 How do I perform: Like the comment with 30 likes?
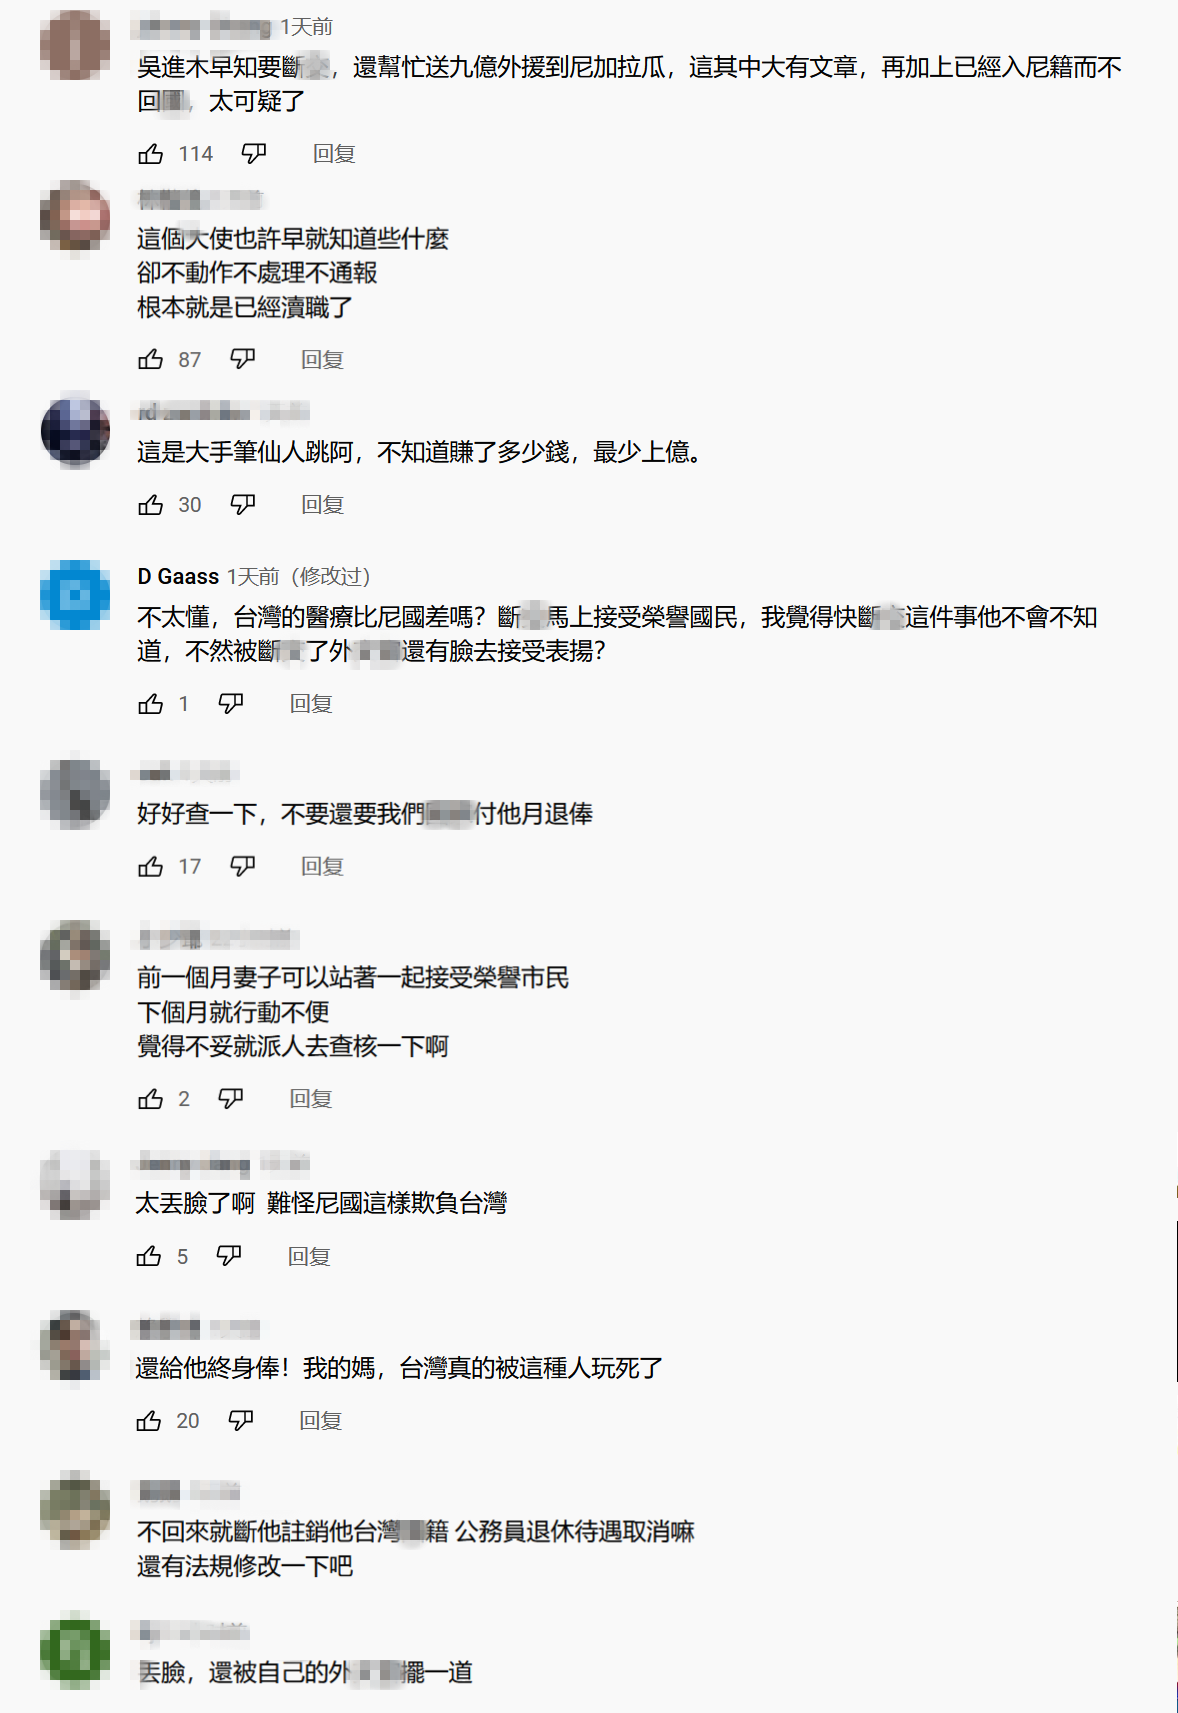click(x=151, y=505)
